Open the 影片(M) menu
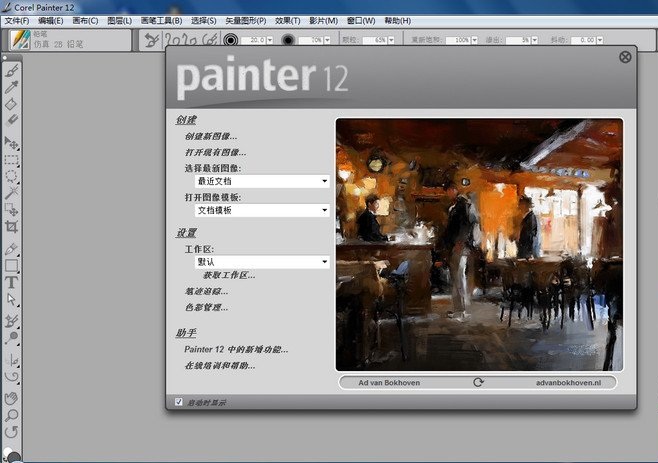The width and height of the screenshot is (658, 463). tap(324, 21)
